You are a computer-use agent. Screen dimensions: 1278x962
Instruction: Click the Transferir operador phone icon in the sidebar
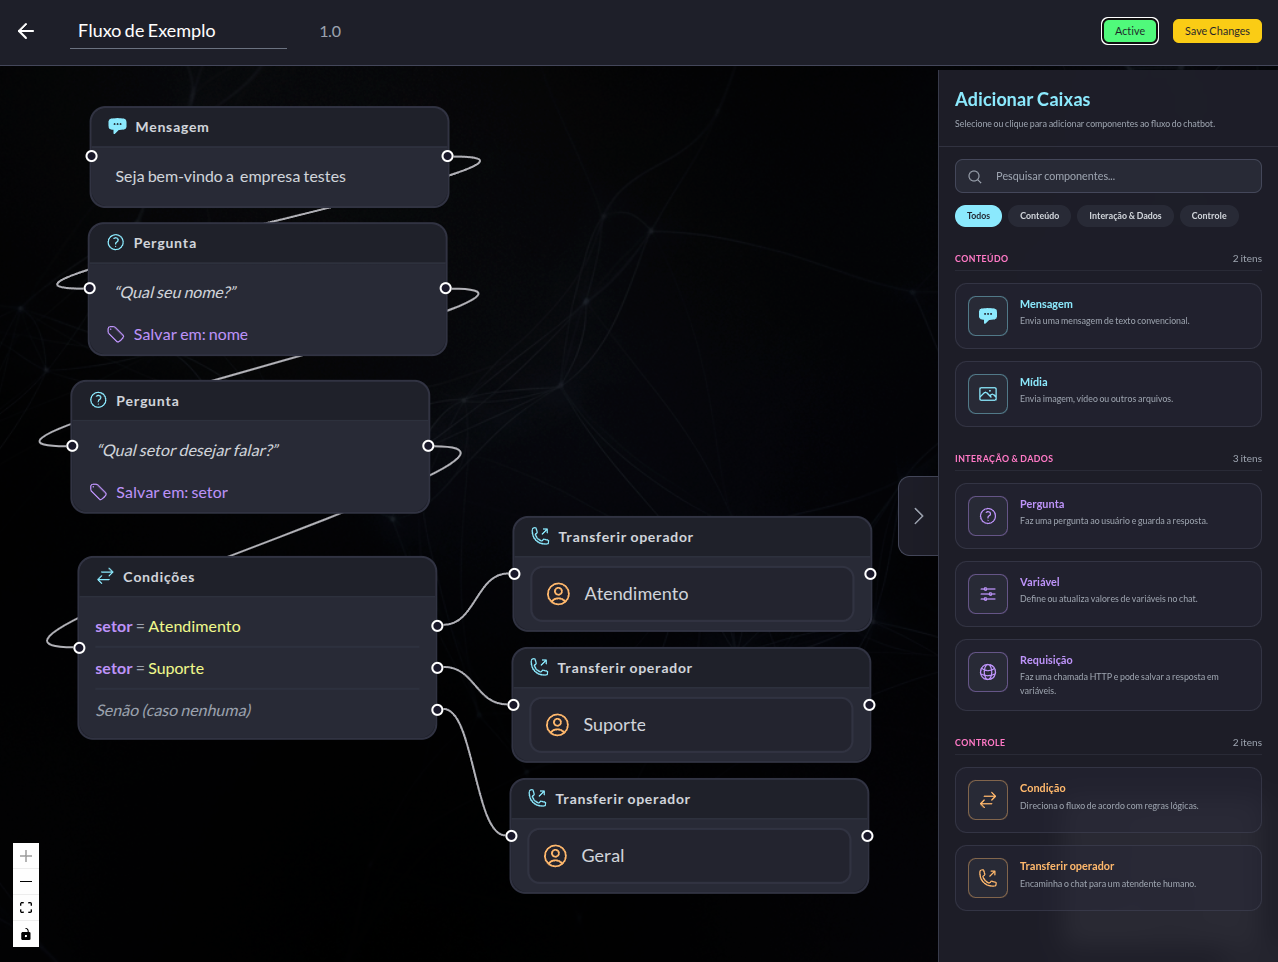point(988,878)
